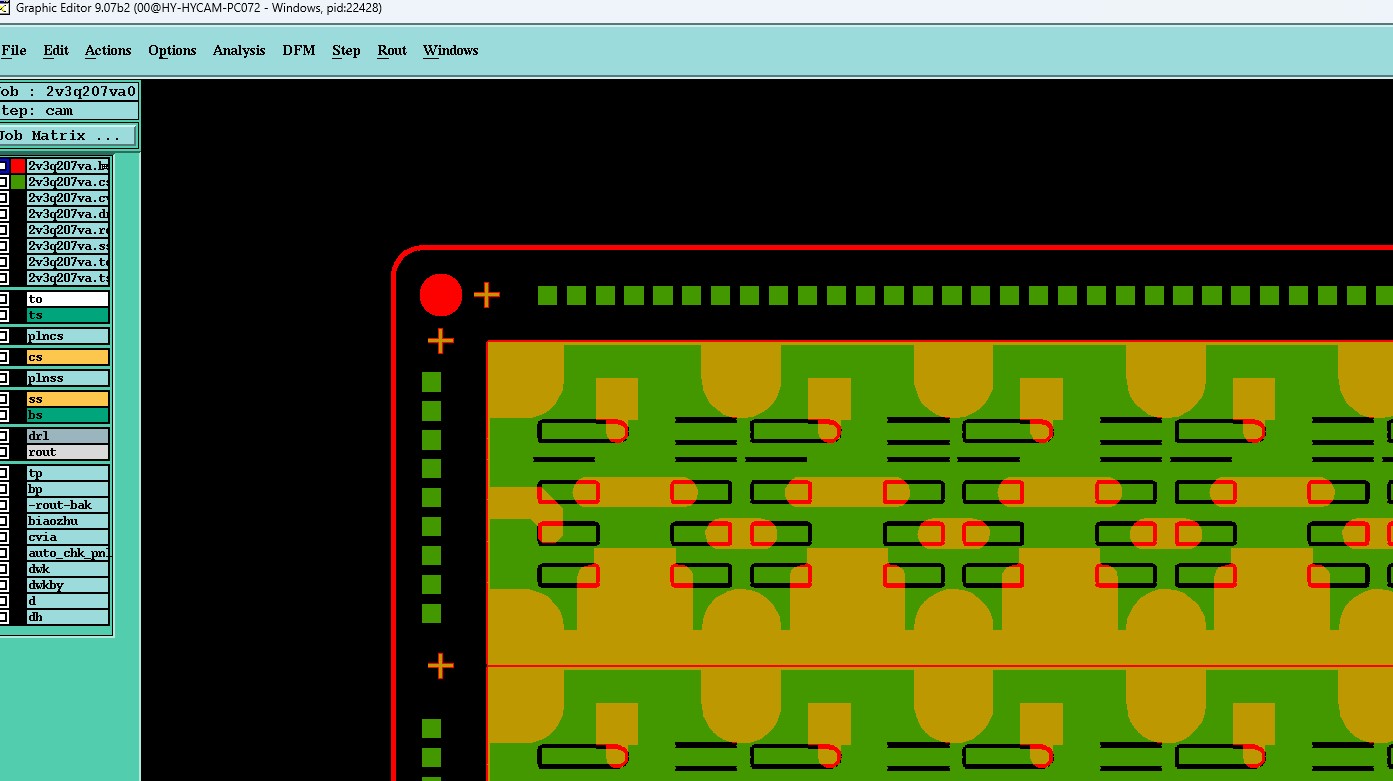The image size is (1393, 781).
Task: Open the Windows menu
Action: point(450,50)
